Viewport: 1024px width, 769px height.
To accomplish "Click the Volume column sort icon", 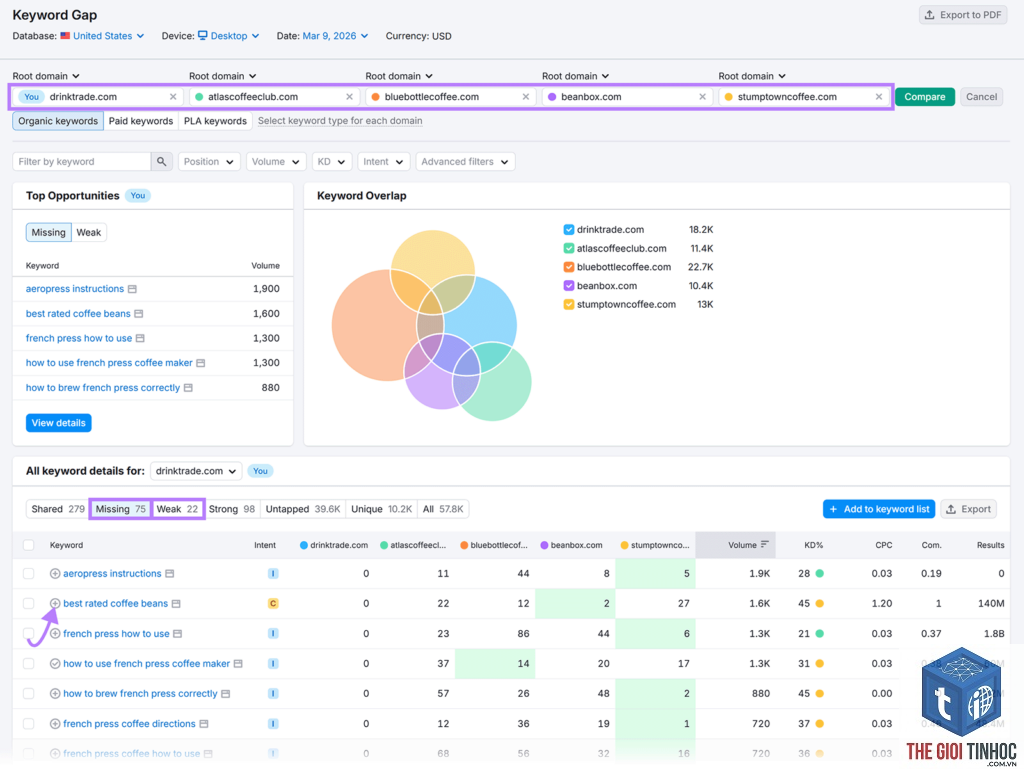I will tap(765, 544).
